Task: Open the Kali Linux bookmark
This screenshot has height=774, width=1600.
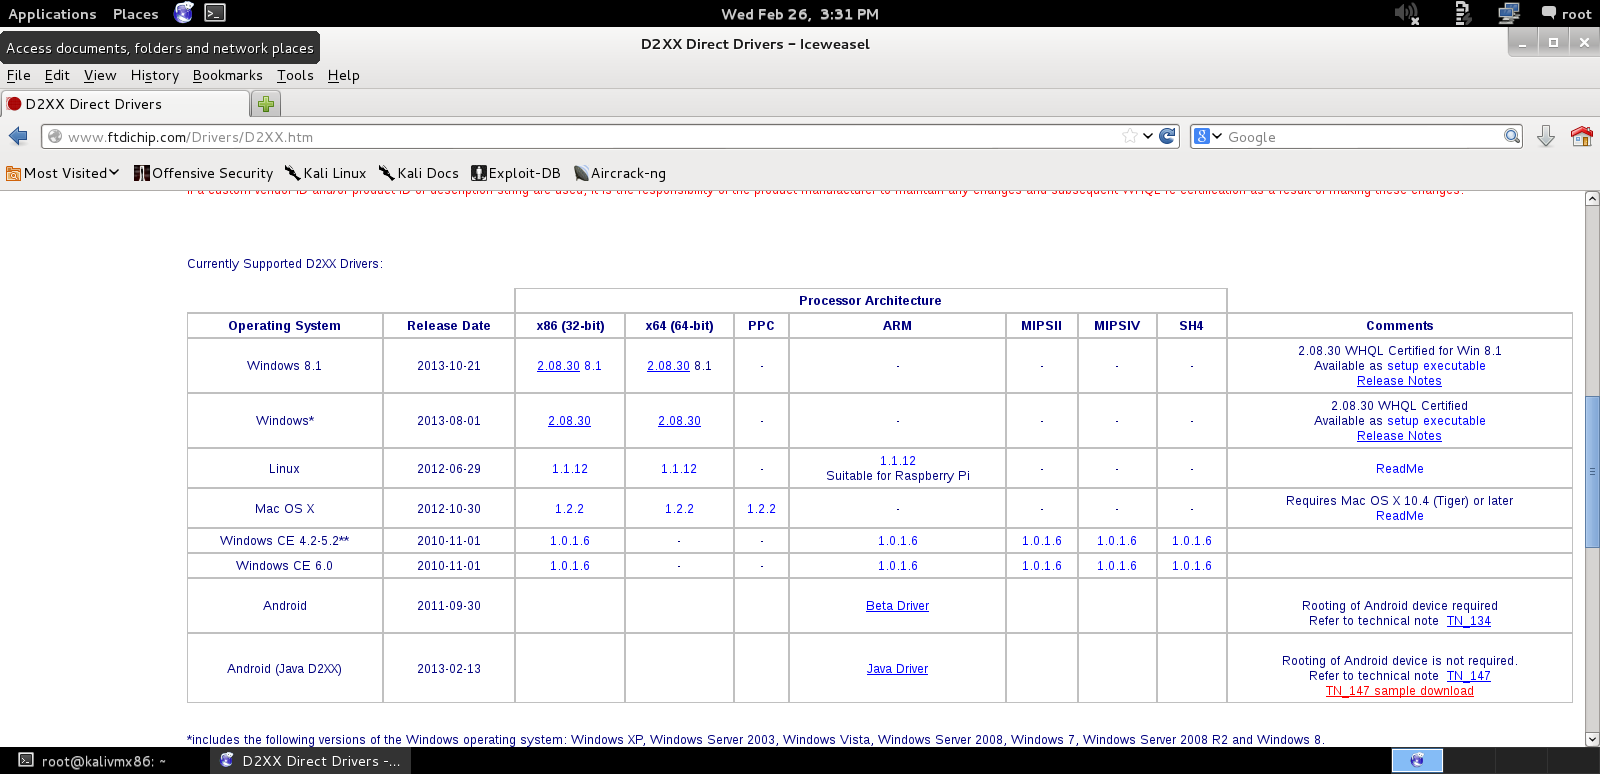Action: (x=325, y=173)
